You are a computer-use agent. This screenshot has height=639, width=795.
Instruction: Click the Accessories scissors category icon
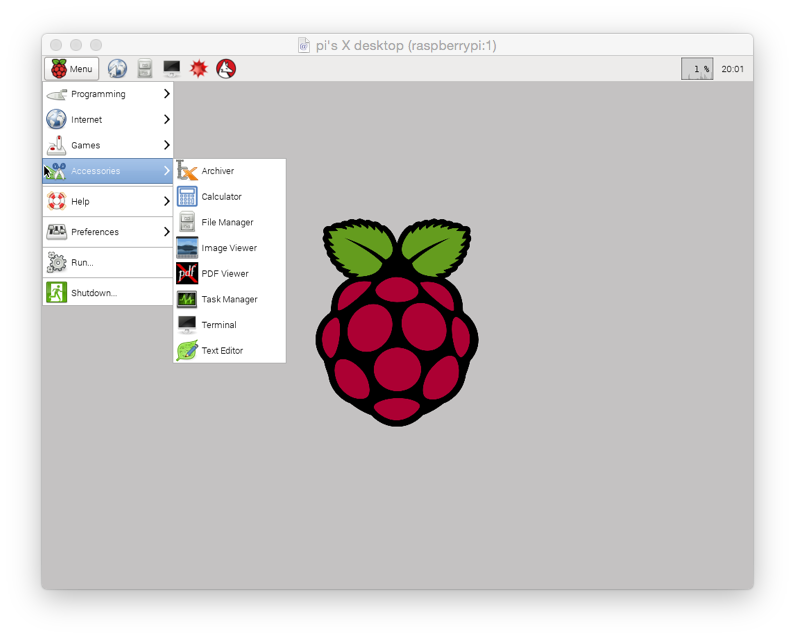pyautogui.click(x=56, y=171)
